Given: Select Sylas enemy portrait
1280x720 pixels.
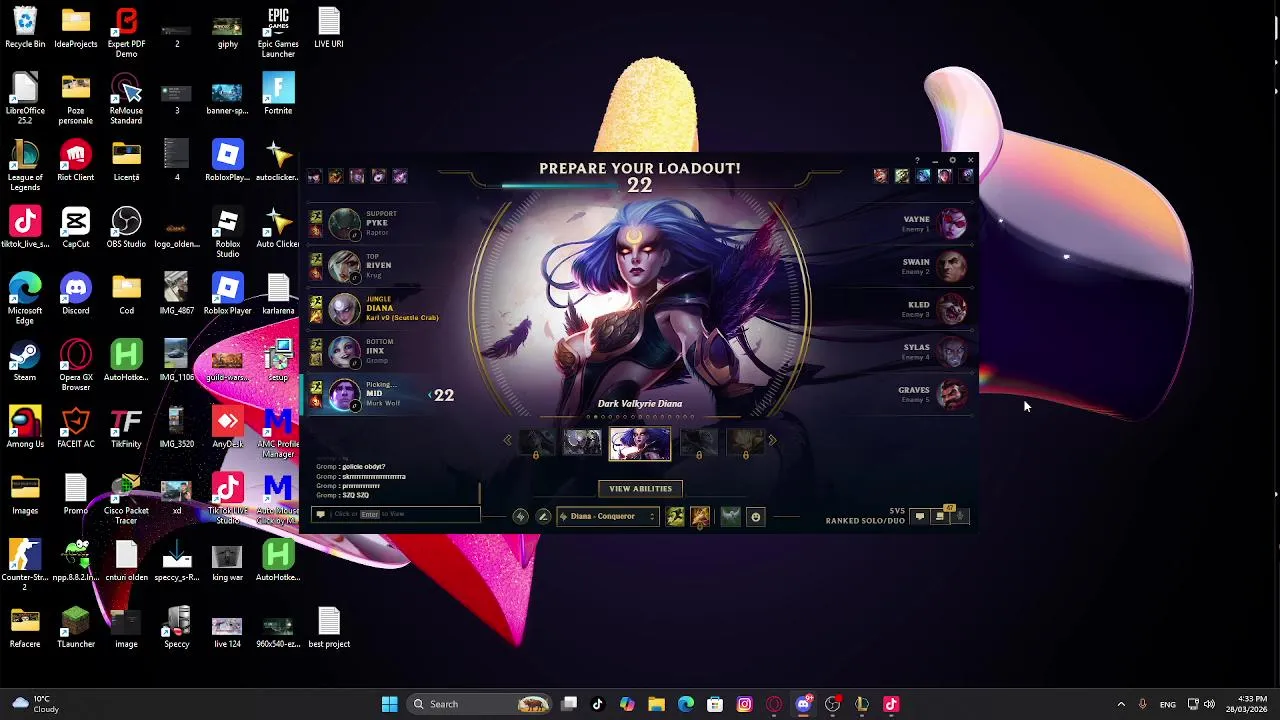Looking at the screenshot, I should pyautogui.click(x=952, y=352).
